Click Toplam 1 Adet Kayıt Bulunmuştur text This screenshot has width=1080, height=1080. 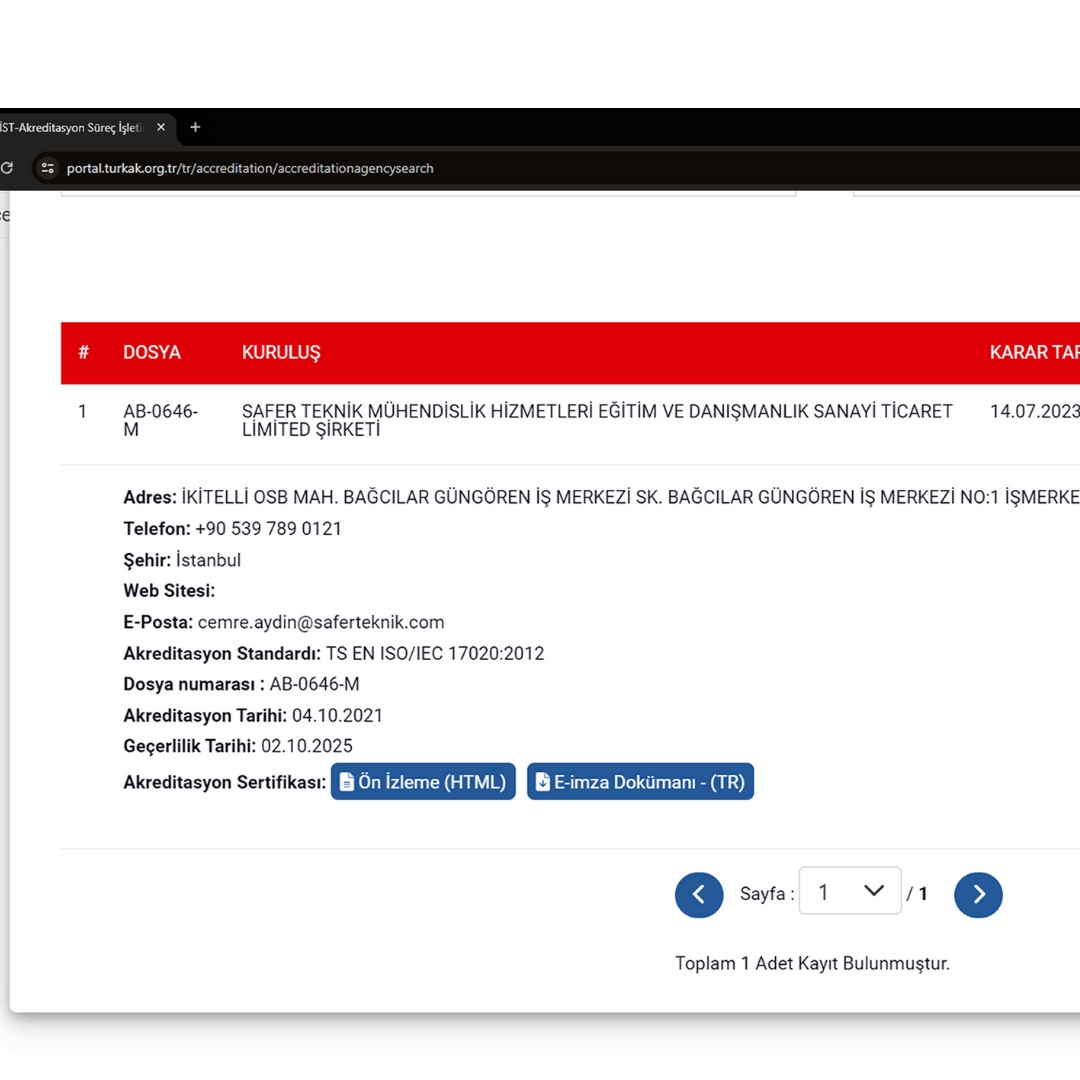pos(812,964)
